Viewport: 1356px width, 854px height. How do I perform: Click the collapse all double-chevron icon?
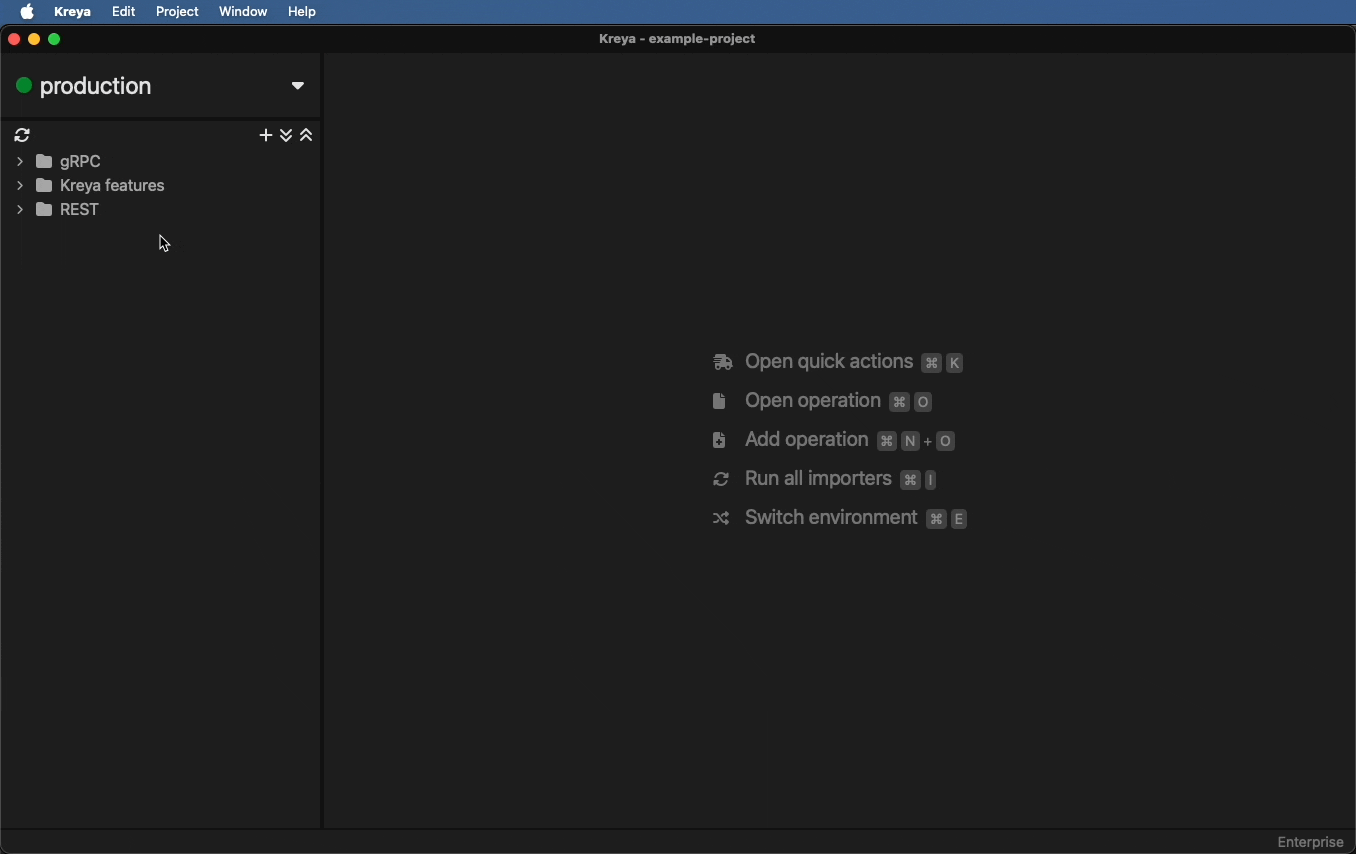click(308, 136)
